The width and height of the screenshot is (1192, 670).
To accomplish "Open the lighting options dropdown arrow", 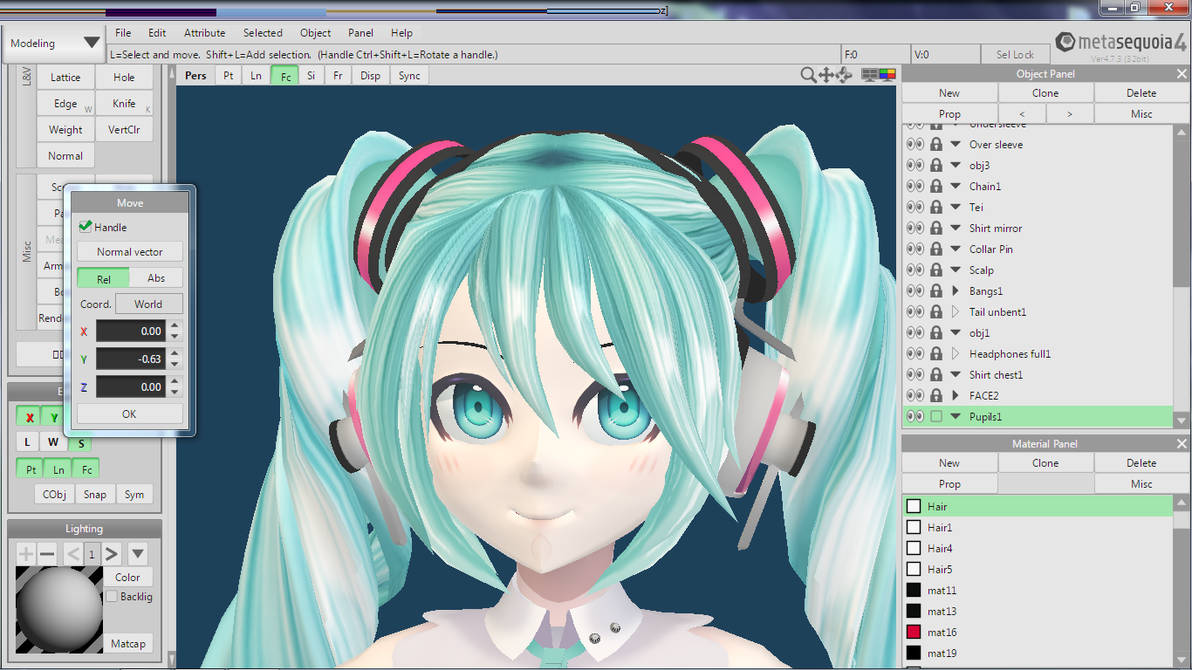I will [x=138, y=554].
